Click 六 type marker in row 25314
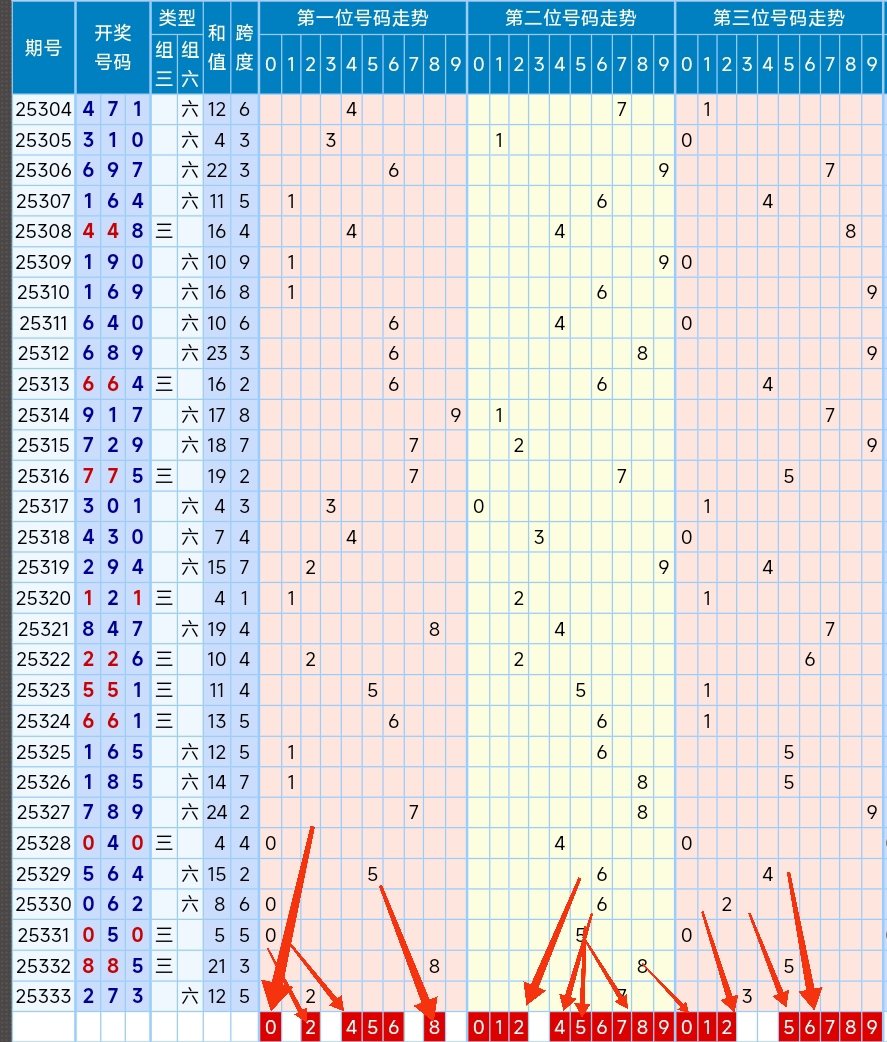The width and height of the screenshot is (887, 1042). click(190, 415)
